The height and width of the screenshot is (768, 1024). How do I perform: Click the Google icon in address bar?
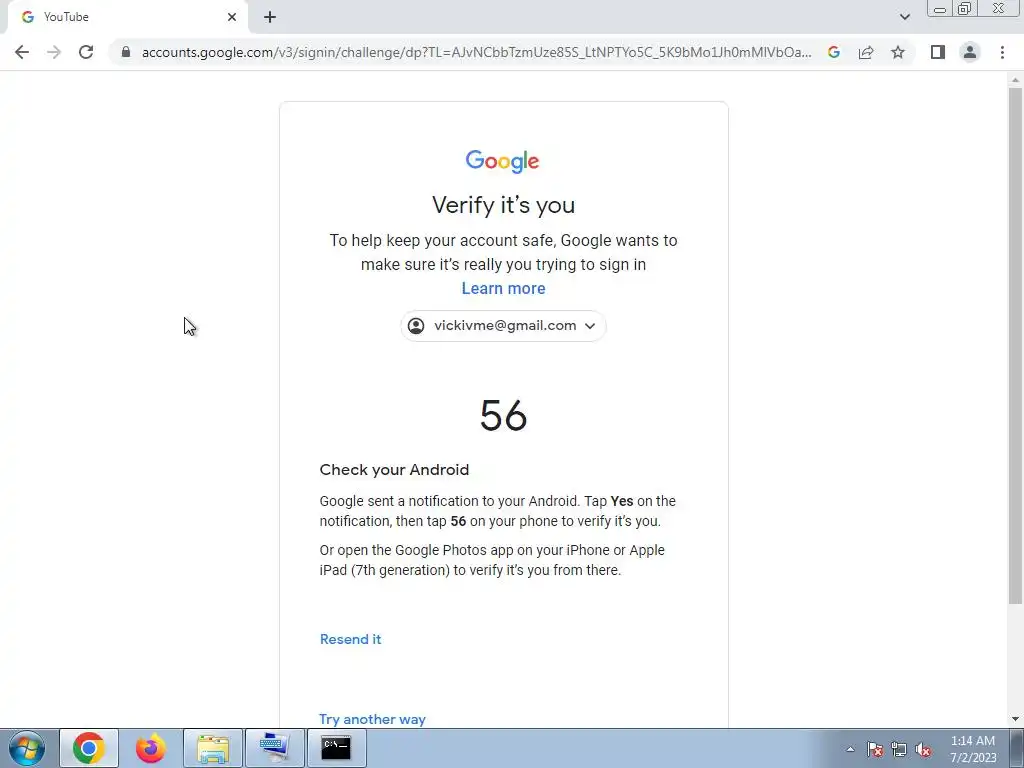834,52
